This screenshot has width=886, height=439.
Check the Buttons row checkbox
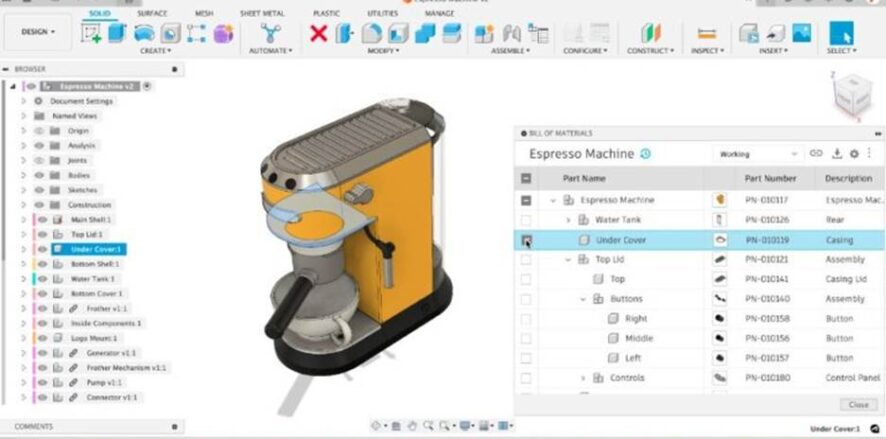pyautogui.click(x=525, y=299)
